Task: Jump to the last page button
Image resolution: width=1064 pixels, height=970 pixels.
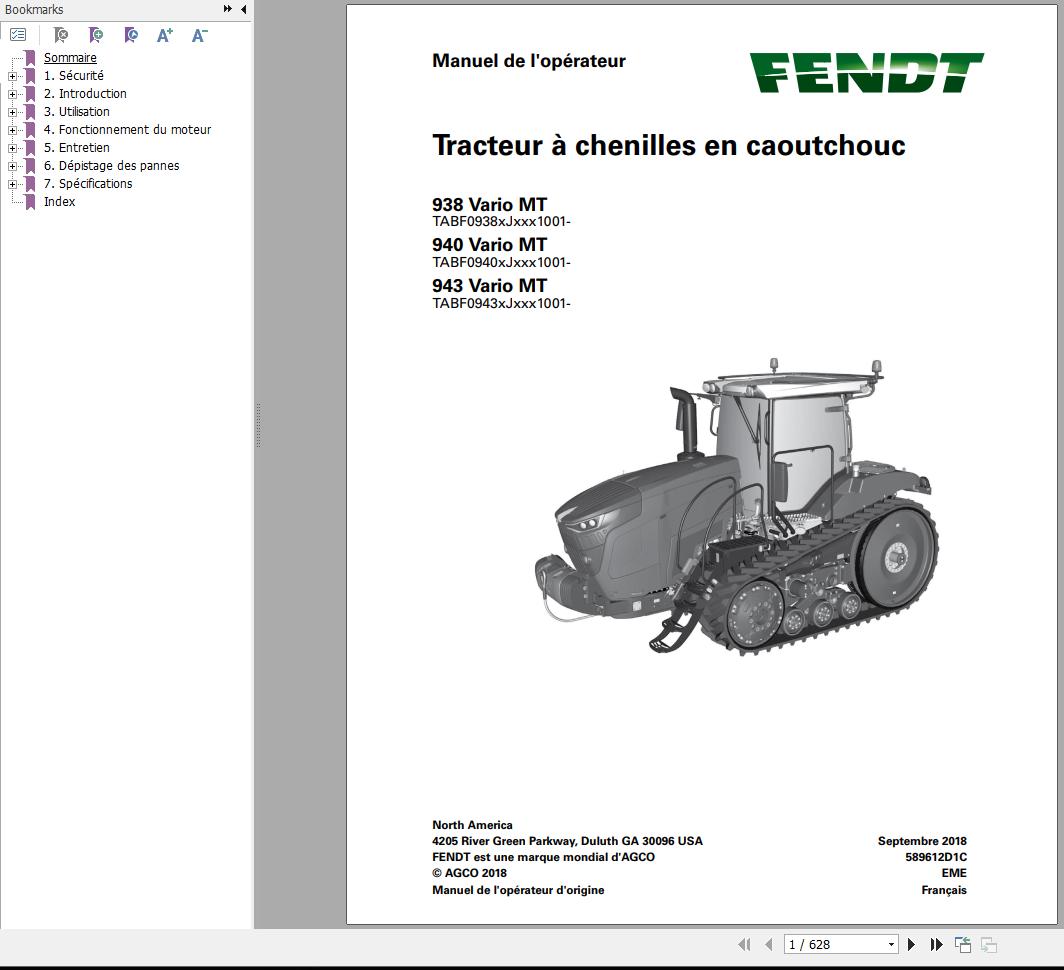Action: click(x=936, y=944)
